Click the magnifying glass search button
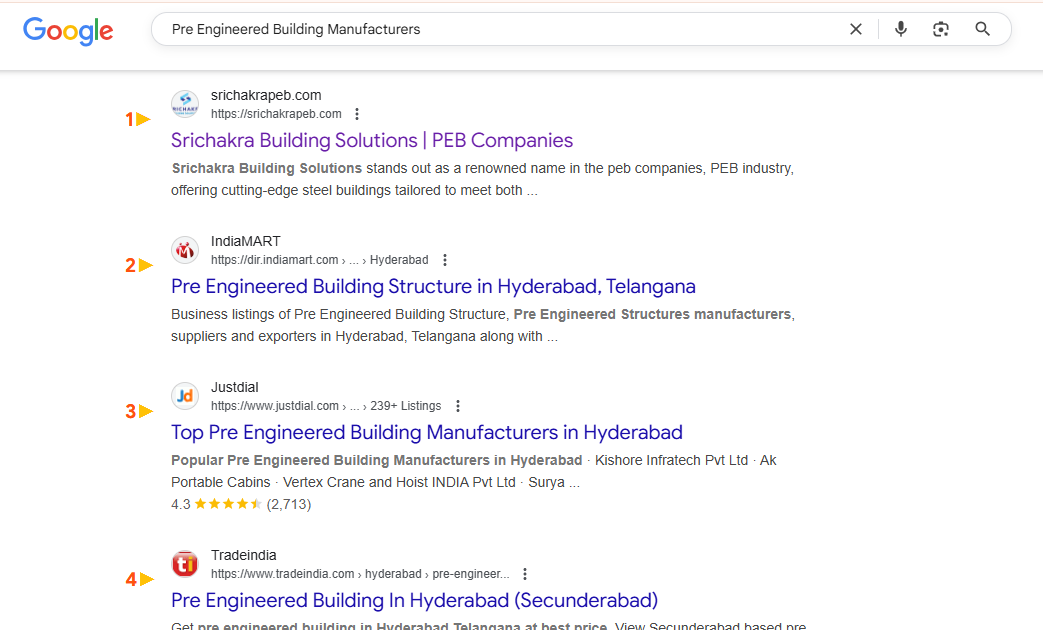Viewport: 1043px width, 630px height. pyautogui.click(x=982, y=30)
